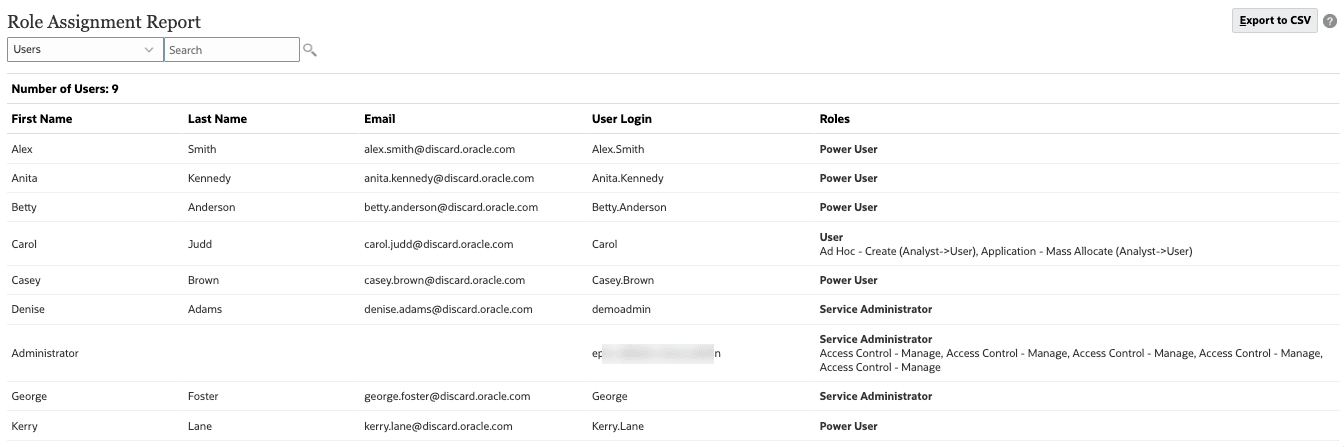The width and height of the screenshot is (1344, 447).
Task: Click the User Login column header
Action: [621, 119]
